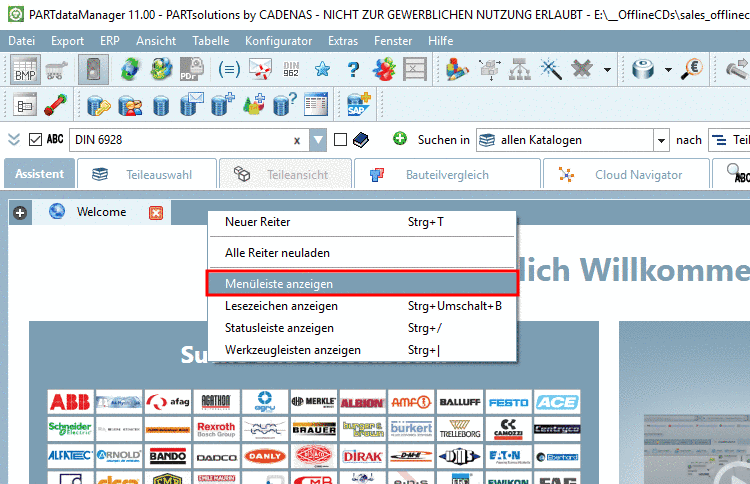Collapse the search bar with double chevron

pos(14,140)
